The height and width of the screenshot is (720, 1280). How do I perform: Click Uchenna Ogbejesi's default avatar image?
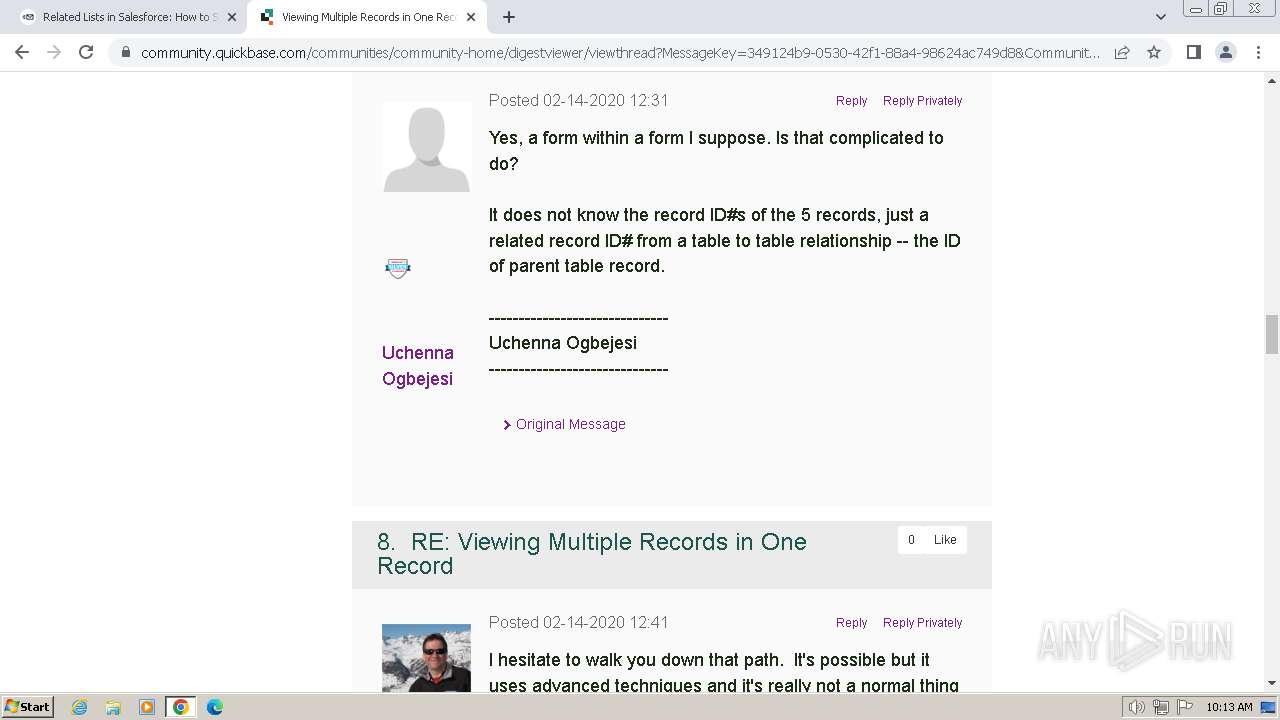(x=426, y=146)
